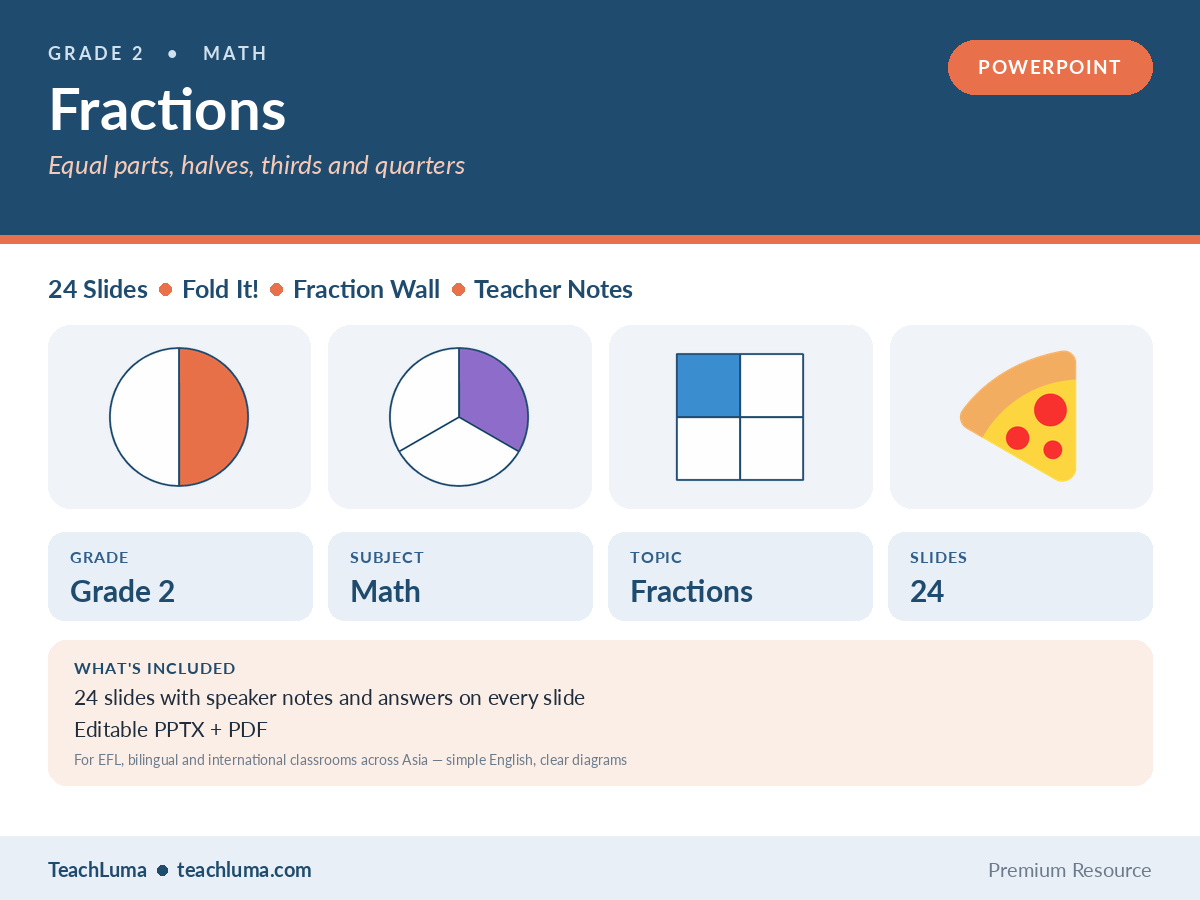
Task: Click the TeachLuma brand name
Action: pyautogui.click(x=97, y=870)
